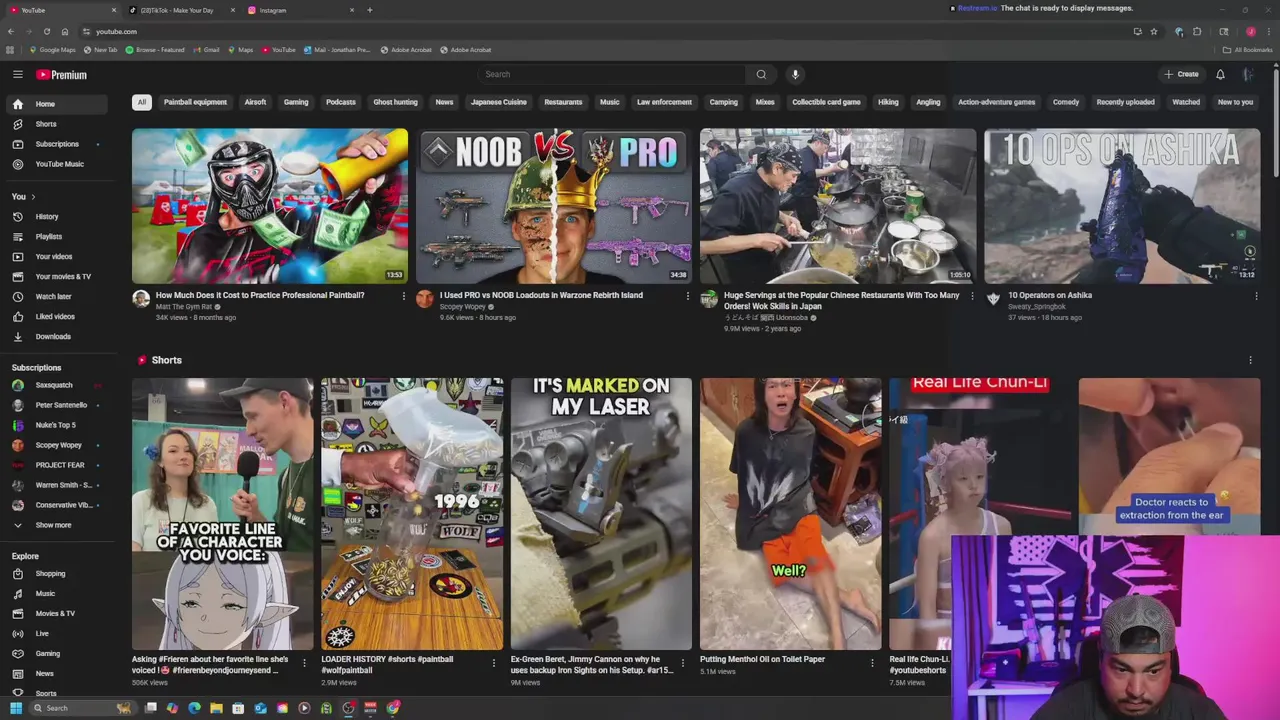
Task: Start voice search with microphone icon
Action: tap(795, 74)
